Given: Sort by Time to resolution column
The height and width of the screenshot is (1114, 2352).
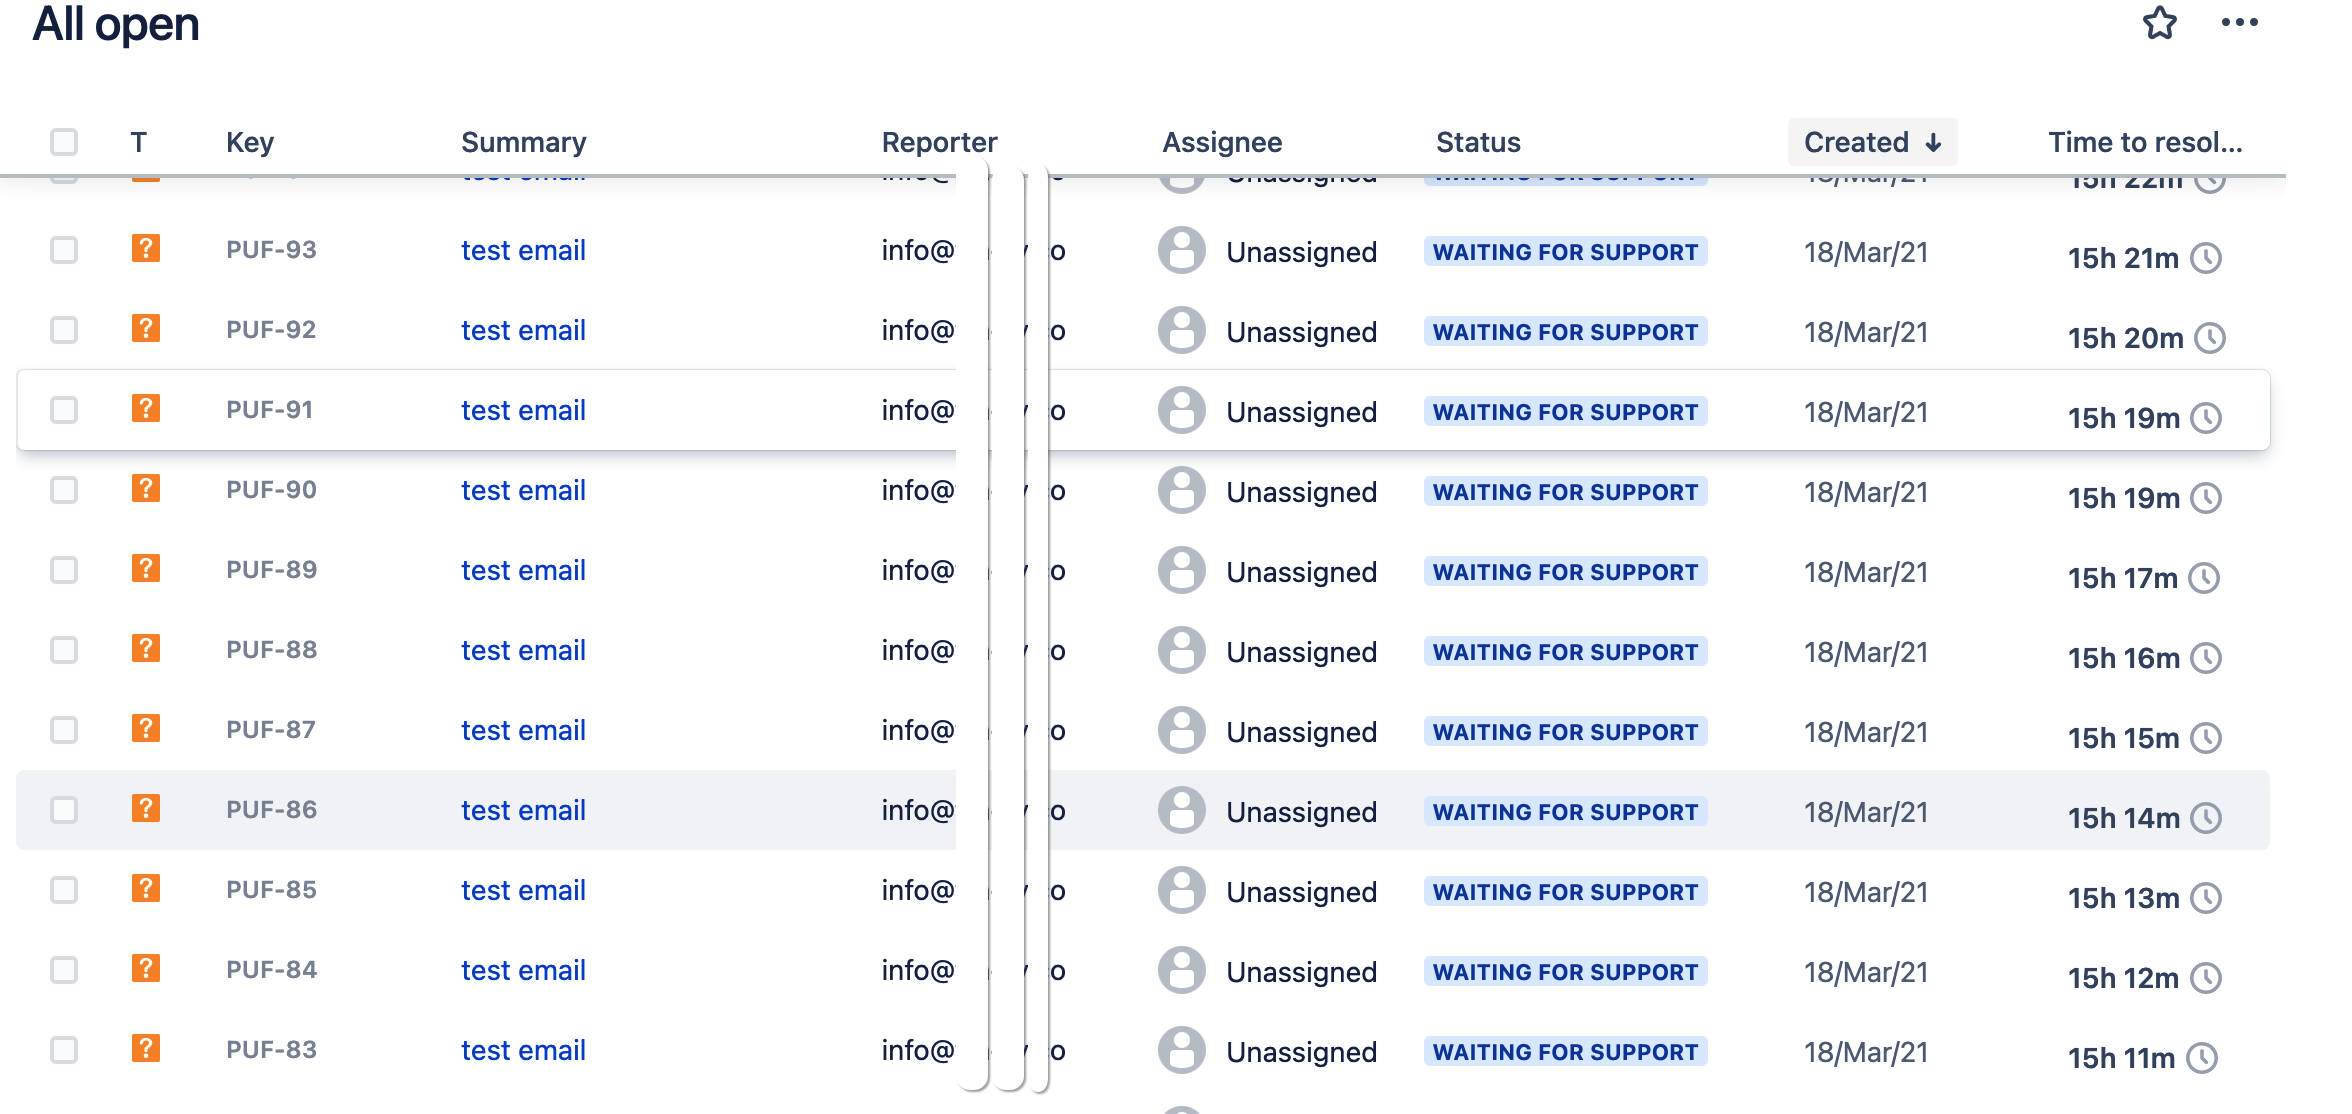Looking at the screenshot, I should tap(2145, 142).
